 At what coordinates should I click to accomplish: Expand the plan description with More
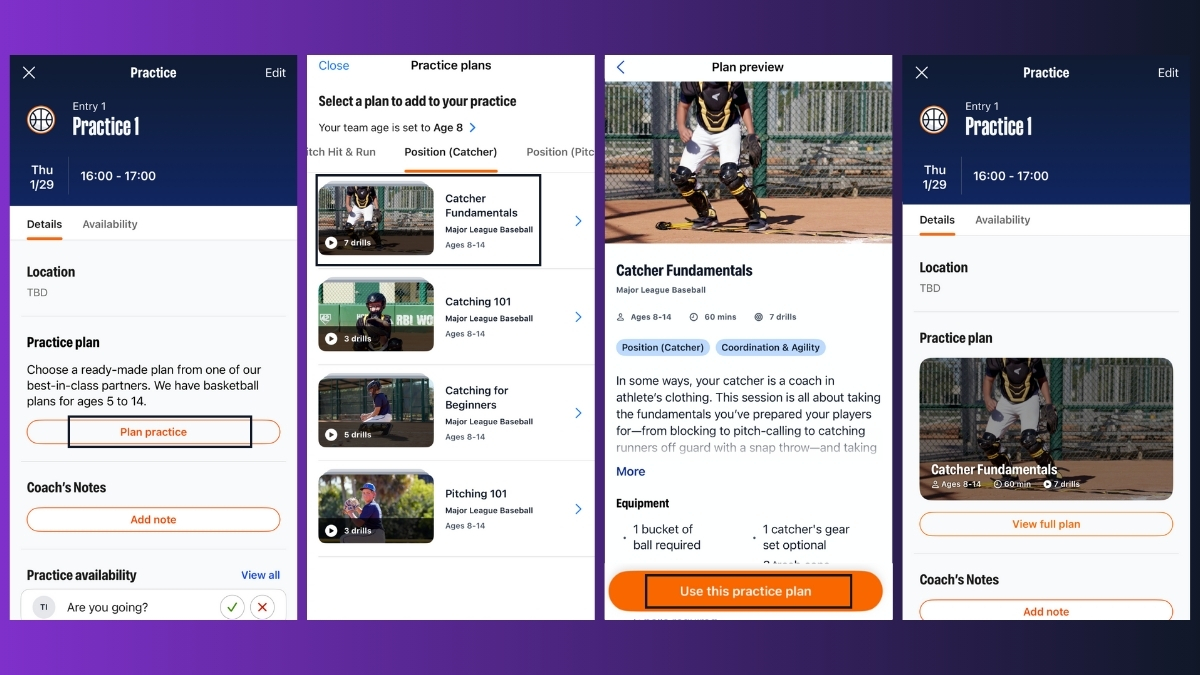[630, 471]
